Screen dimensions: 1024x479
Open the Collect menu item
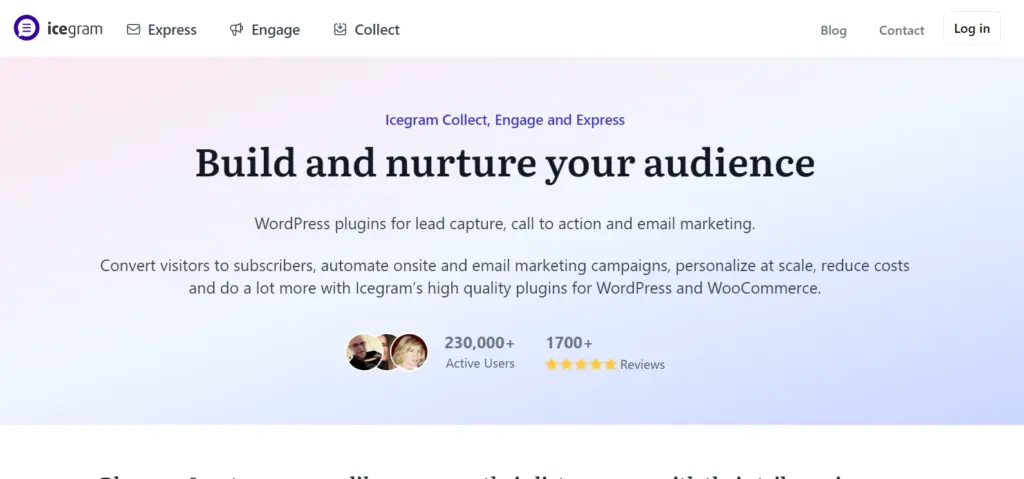[366, 29]
